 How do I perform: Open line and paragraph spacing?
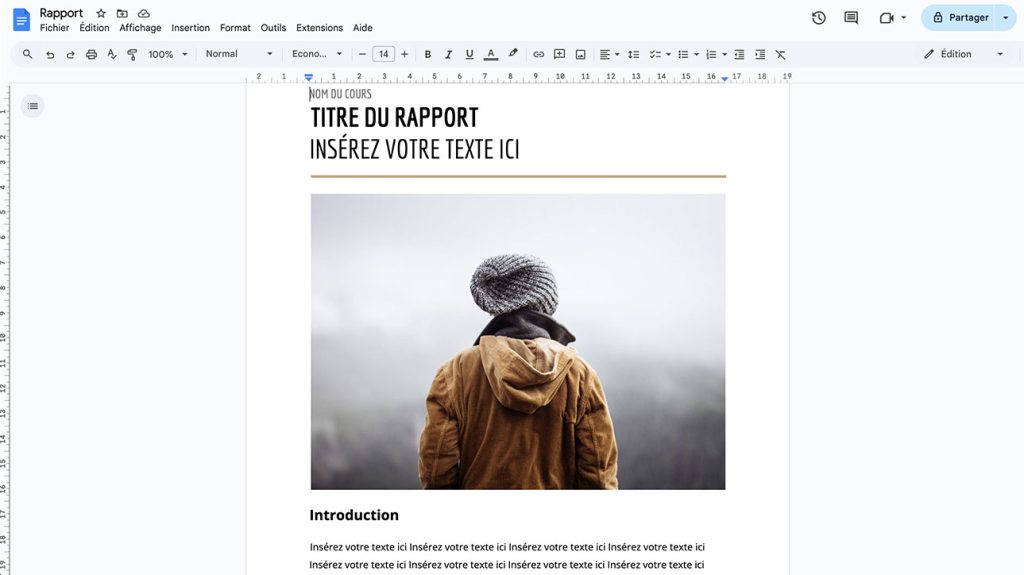(x=633, y=54)
